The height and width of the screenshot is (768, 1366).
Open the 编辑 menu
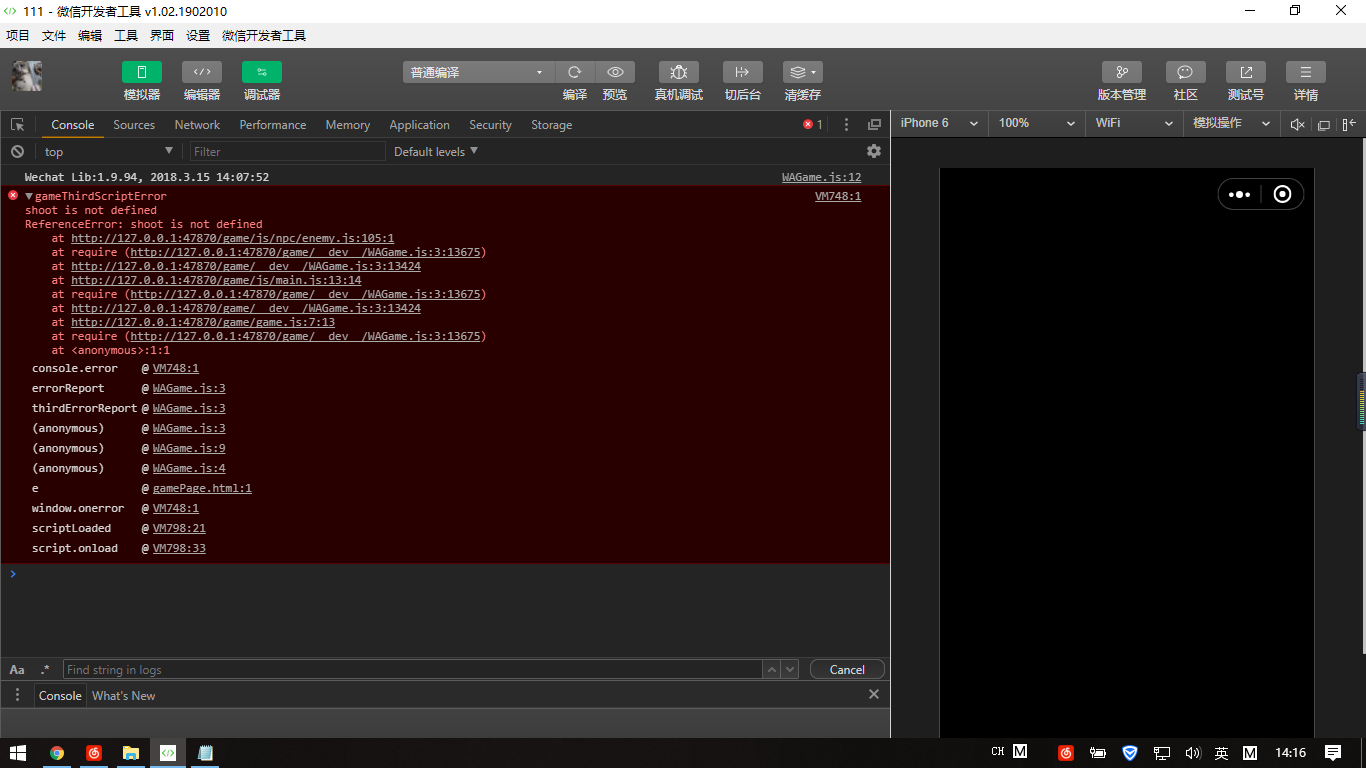point(90,35)
